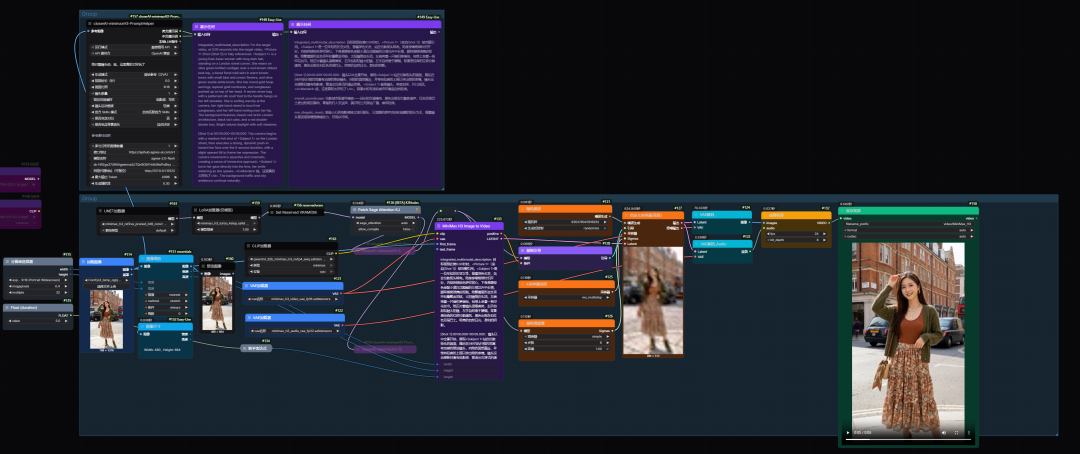Increase the megapixels value in the resolution node
Screen dimensions: 1080x454
click(67, 286)
